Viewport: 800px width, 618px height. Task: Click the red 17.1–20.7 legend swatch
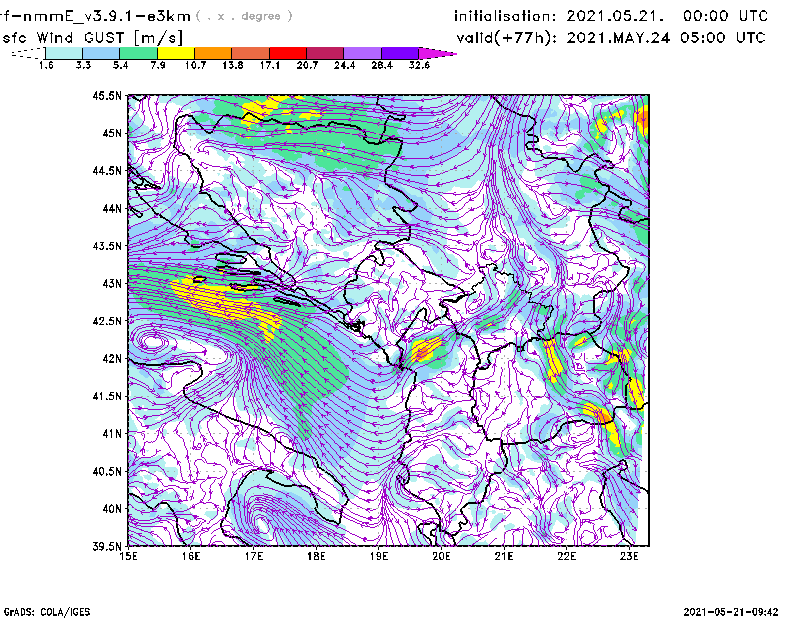point(288,53)
